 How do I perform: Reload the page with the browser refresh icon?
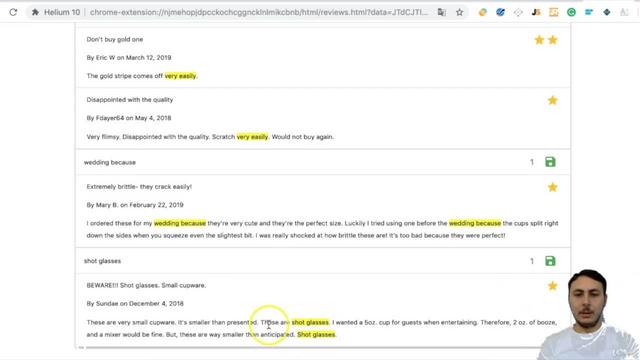13,12
